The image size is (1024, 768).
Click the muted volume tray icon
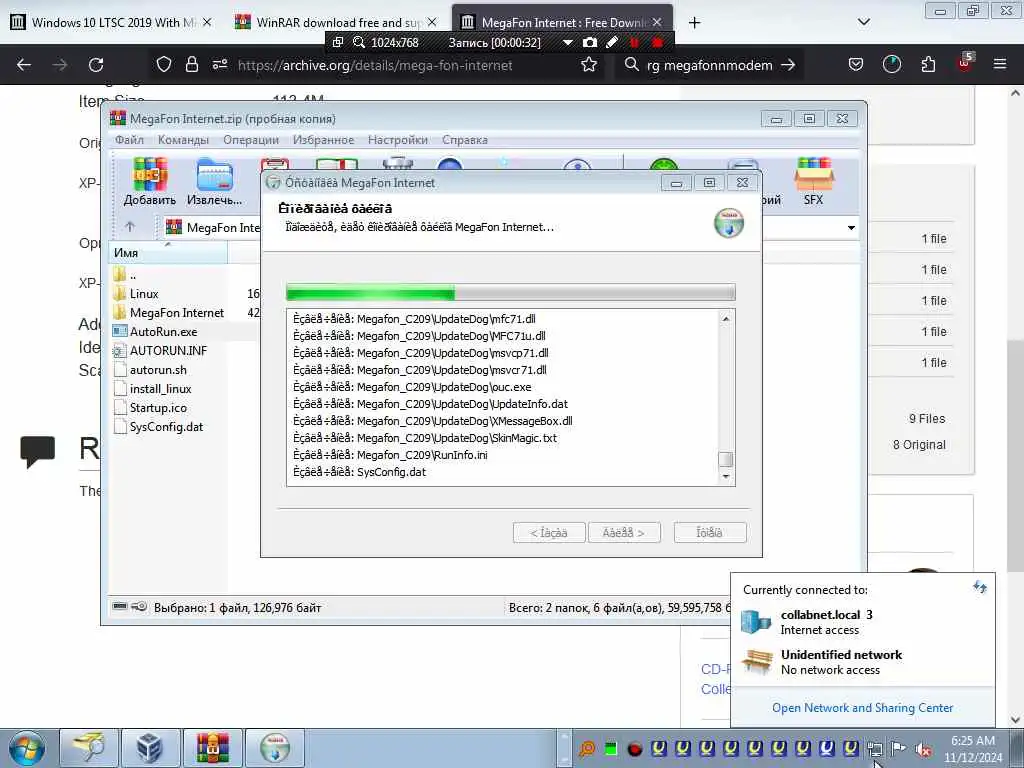923,749
